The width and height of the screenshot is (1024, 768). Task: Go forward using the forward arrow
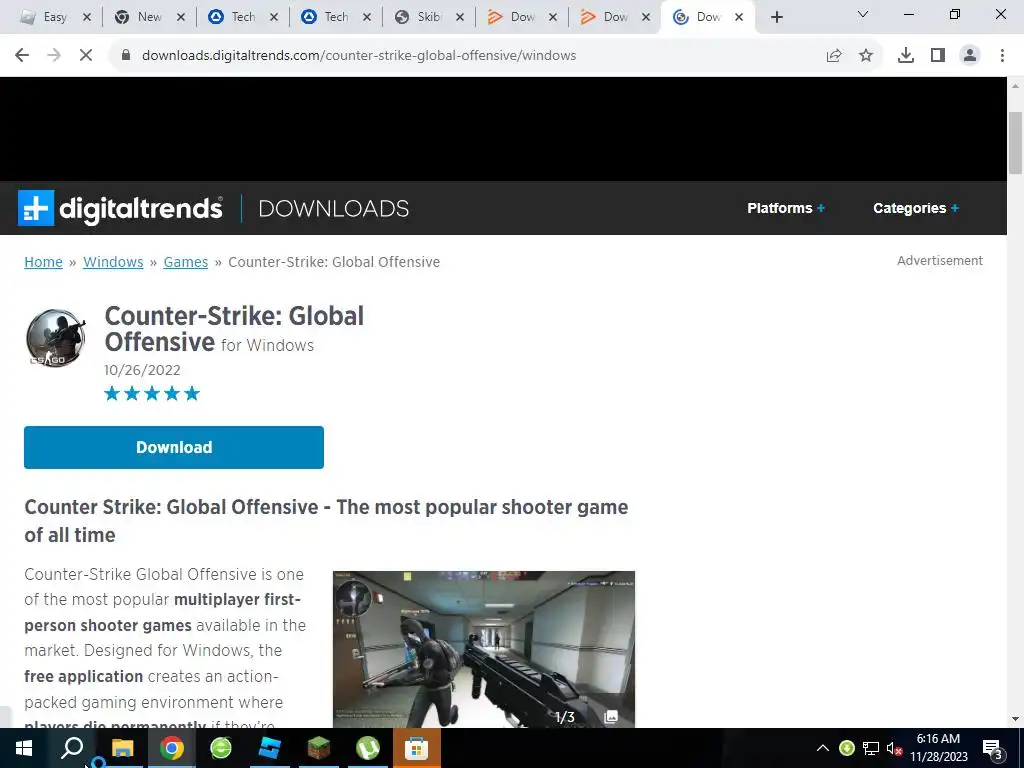coord(54,56)
